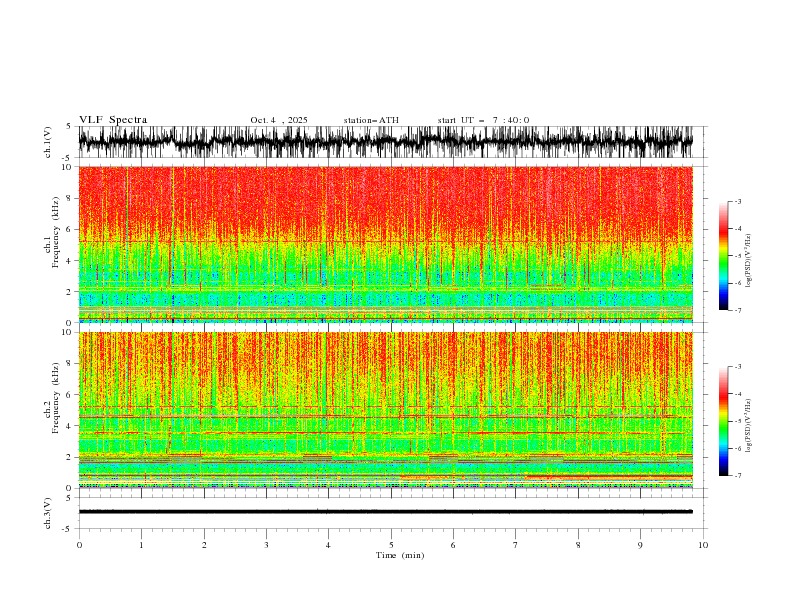Screen dimensions: 792x612
Task: Click the ch.1 colorbar 'log(PSD)(V²/Hz)' label
Action: tap(749, 261)
